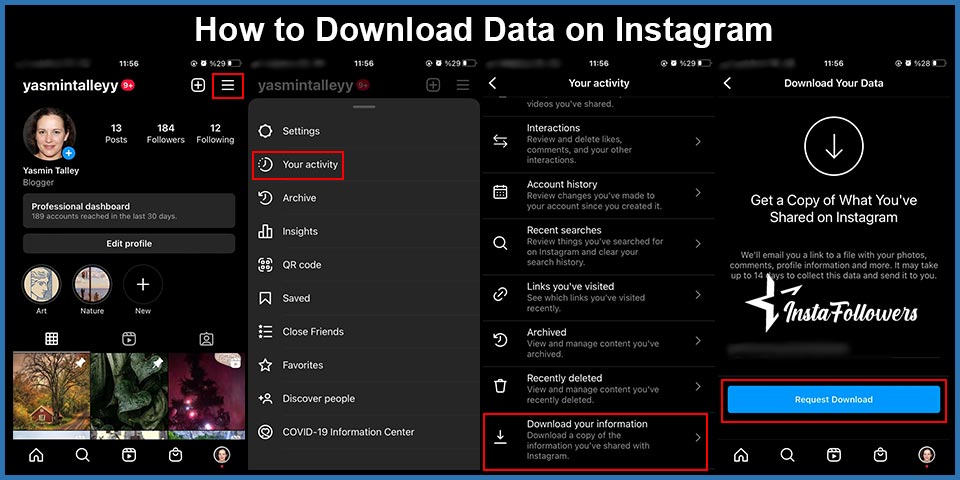
Task: Click the Request Download button
Action: 833,399
